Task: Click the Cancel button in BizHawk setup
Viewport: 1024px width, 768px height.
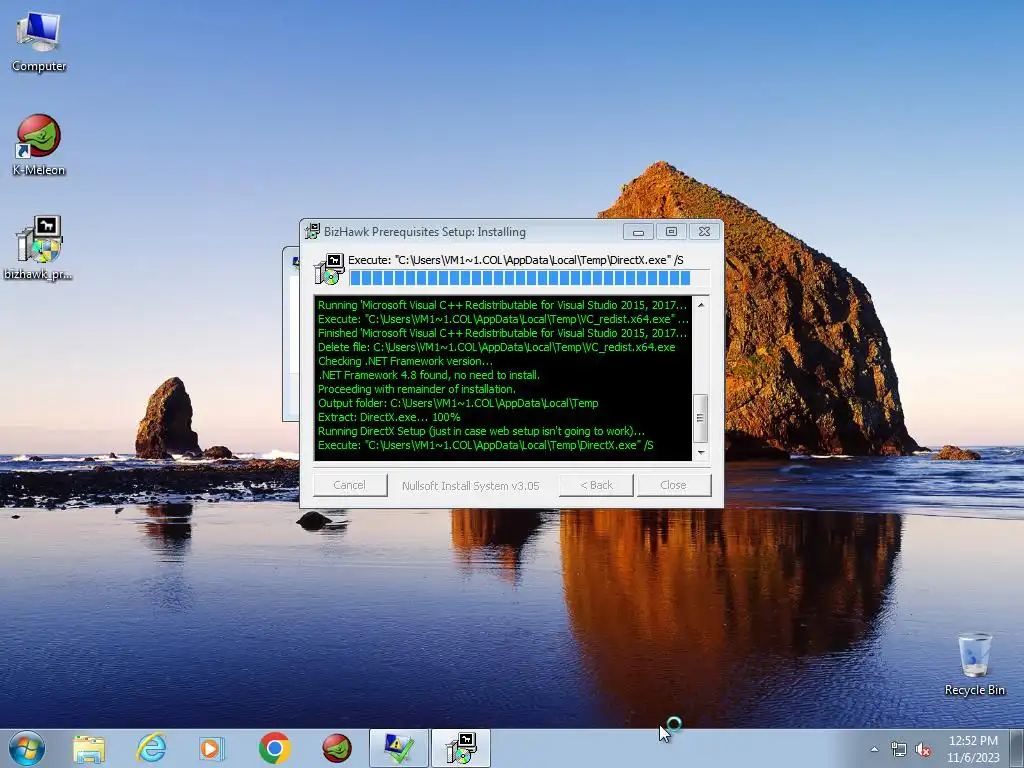Action: (x=350, y=485)
